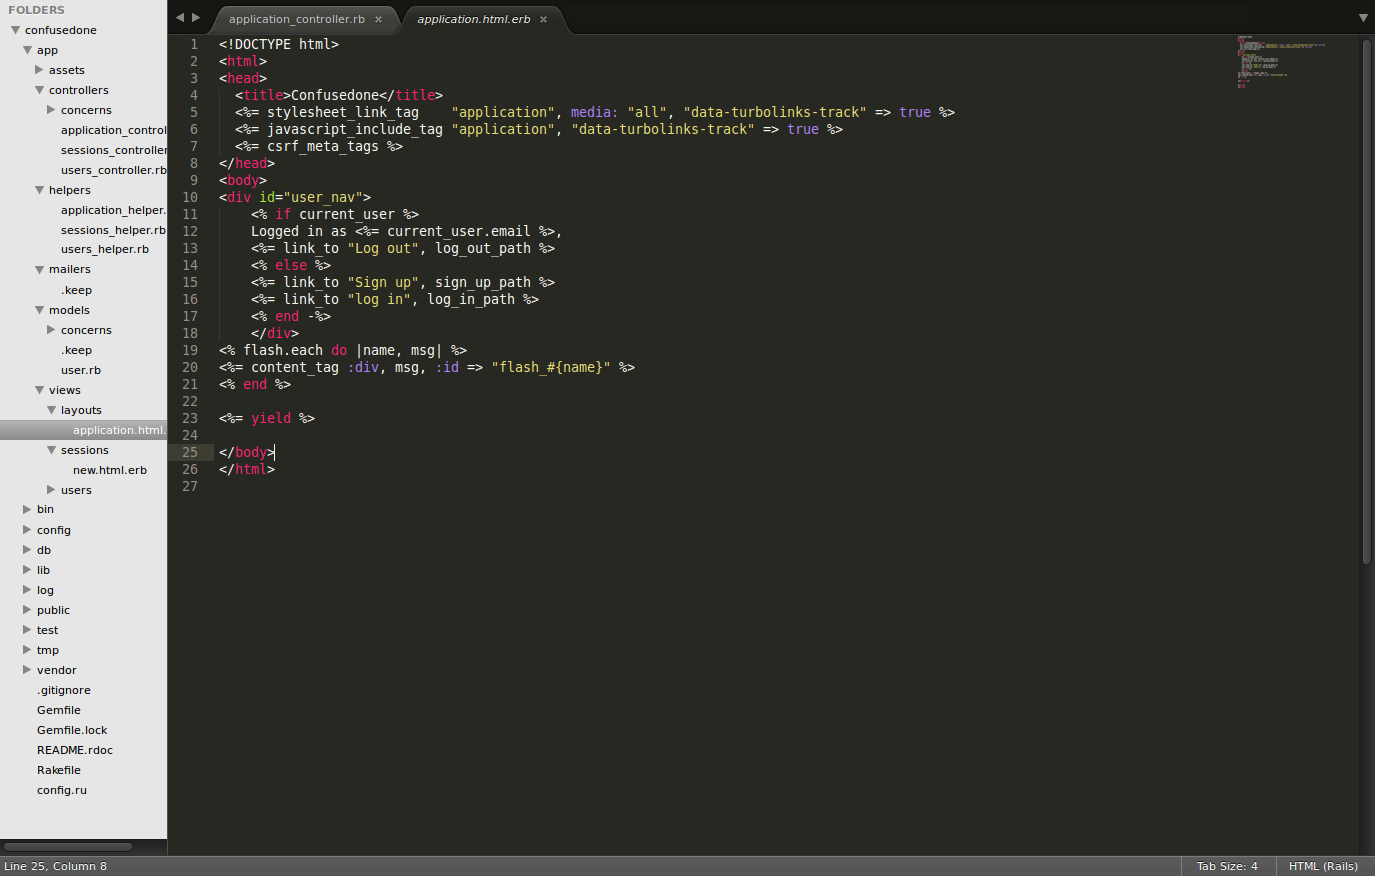Expand concerns folder under controllers
The image size is (1375, 876).
click(51, 110)
